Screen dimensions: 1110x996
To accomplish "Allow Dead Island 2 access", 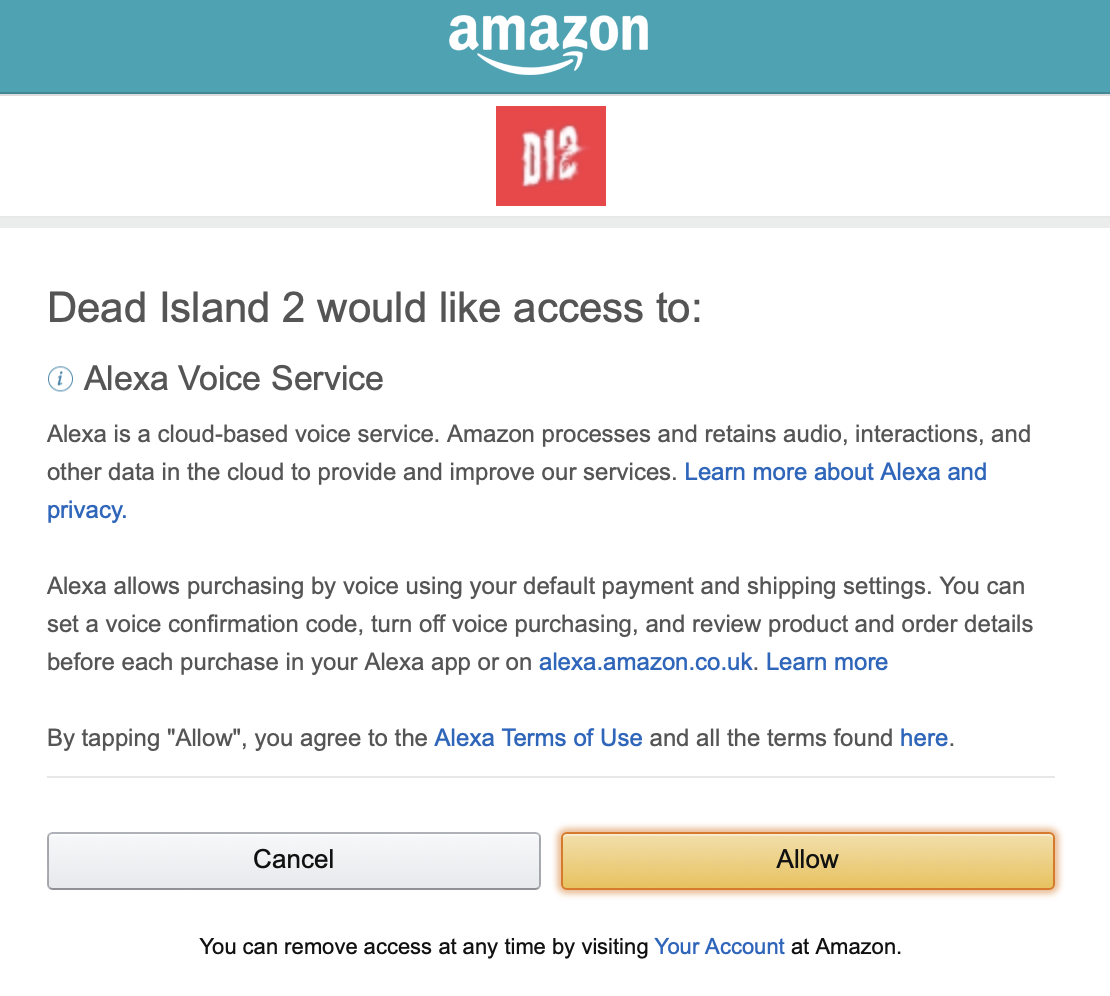I will (808, 860).
